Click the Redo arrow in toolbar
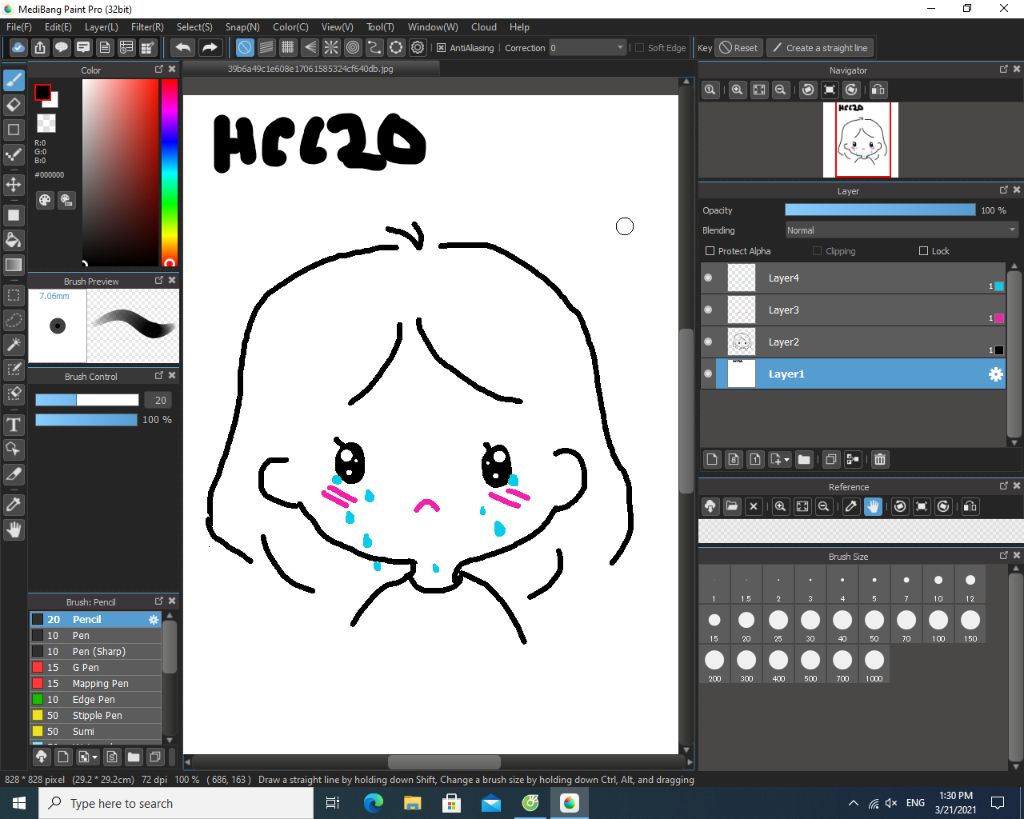 210,48
